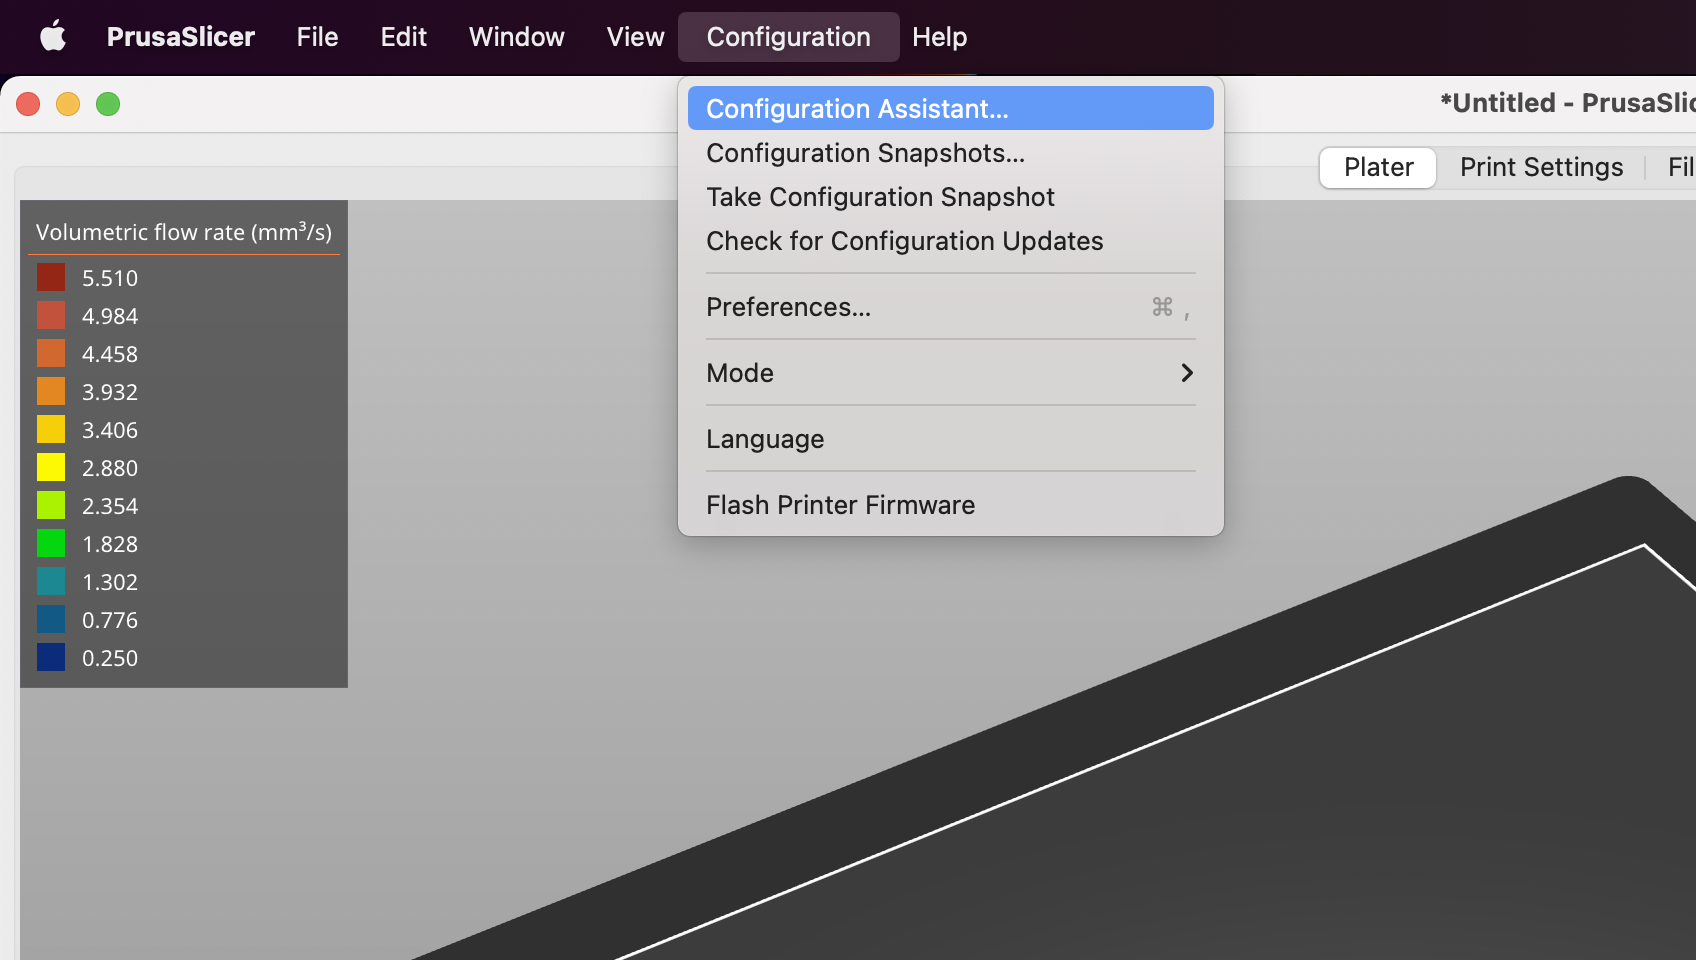Image resolution: width=1696 pixels, height=960 pixels.
Task: Click the teal 1.302 swatch
Action: click(x=51, y=581)
